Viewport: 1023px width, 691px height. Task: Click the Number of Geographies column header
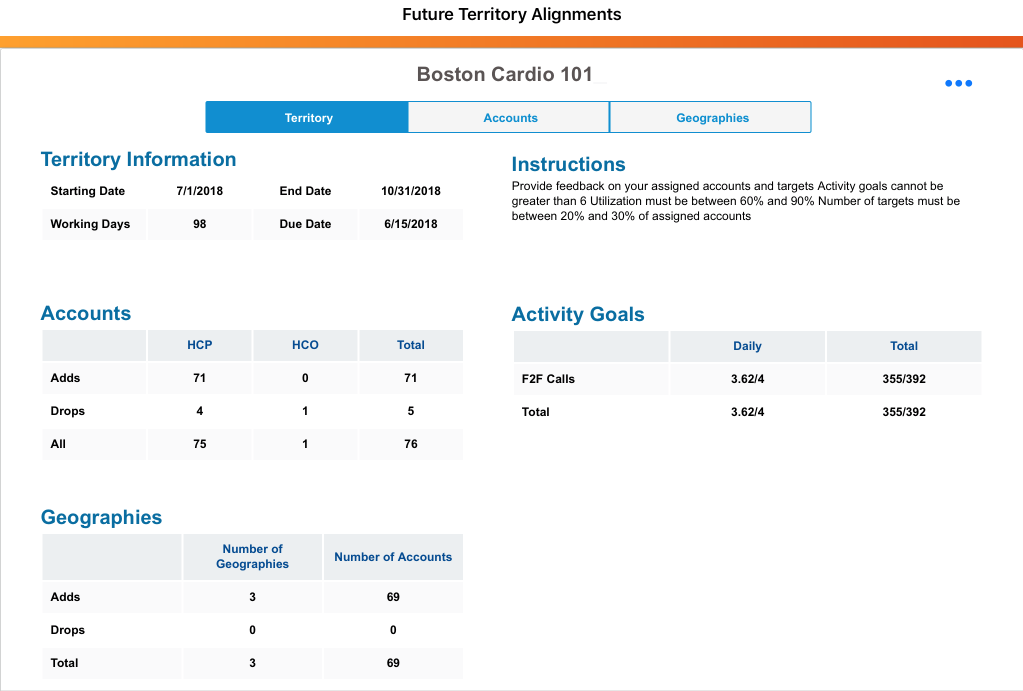coord(252,557)
